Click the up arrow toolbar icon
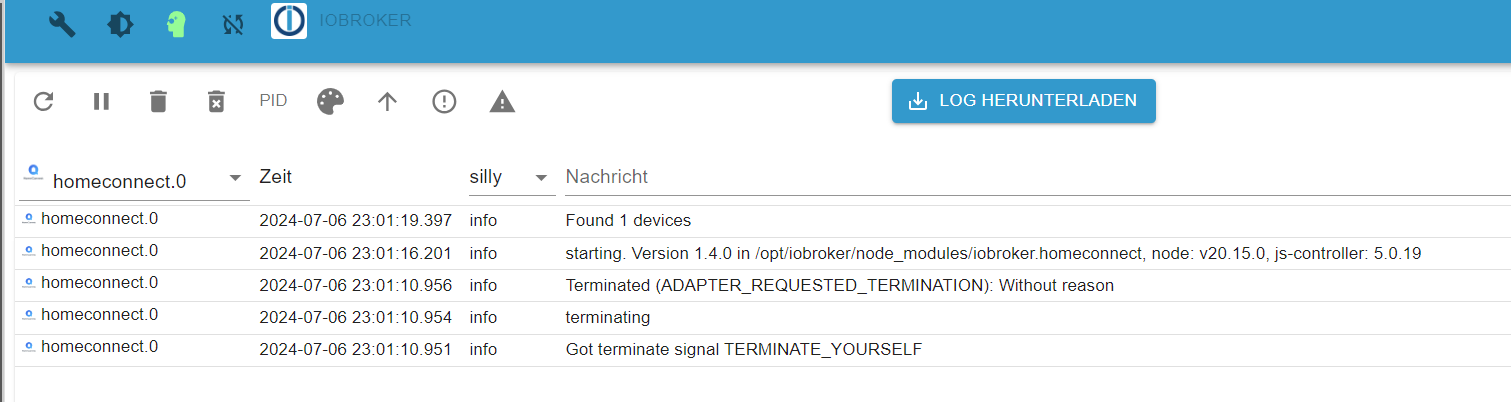 tap(387, 101)
